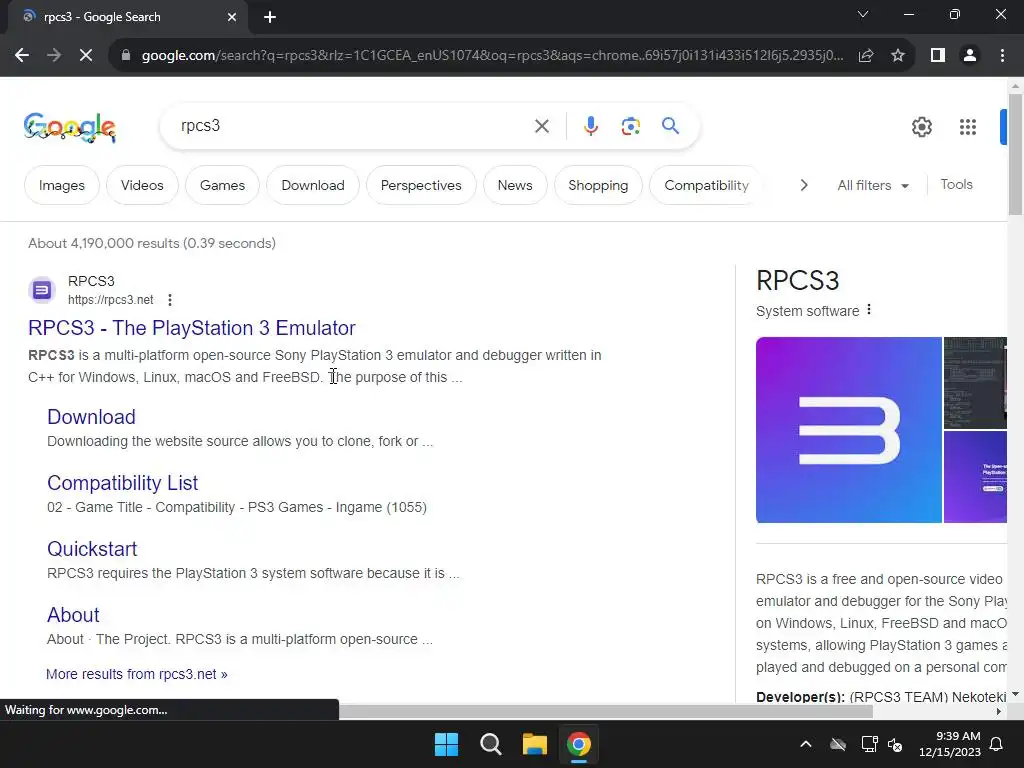1024x768 pixels.
Task: Select the Perspectives filter chip
Action: tap(421, 185)
